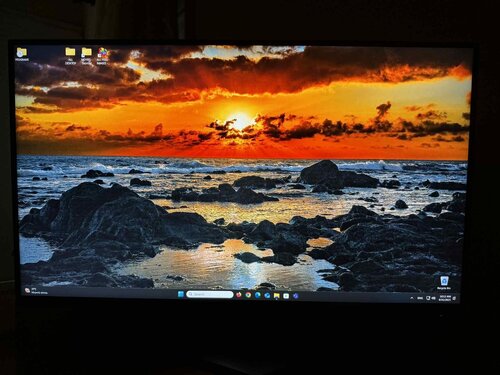Screen dimensions: 500x375
Task: Open the notification bell in tray
Action: point(455,298)
